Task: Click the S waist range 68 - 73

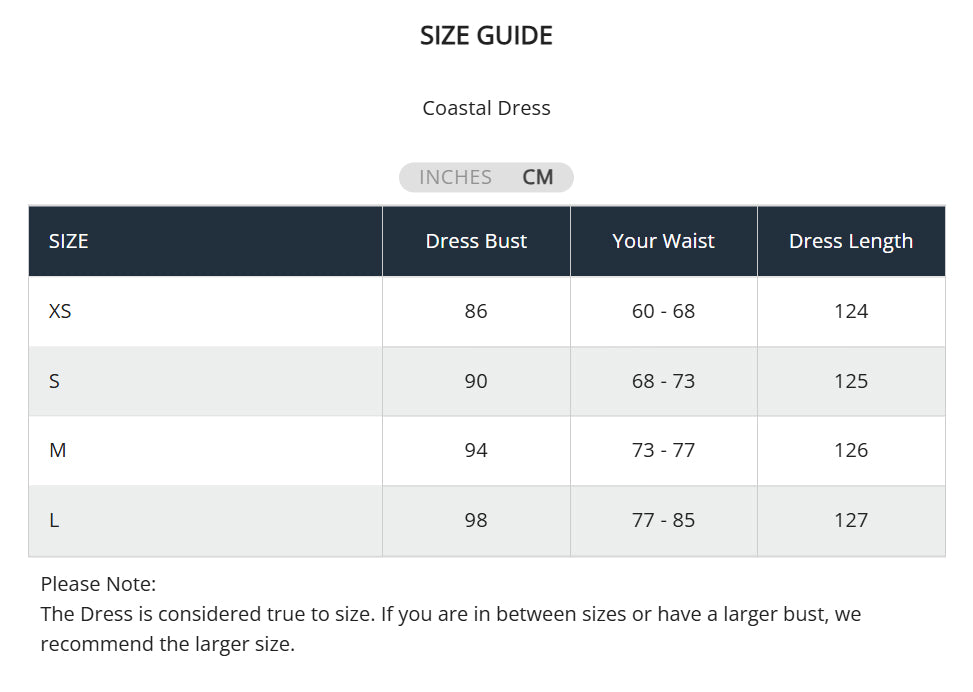Action: tap(663, 381)
